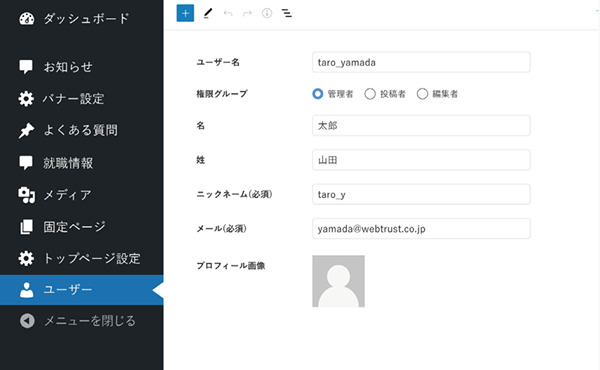
Task: Select the 投稿者 radio button
Action: click(370, 94)
